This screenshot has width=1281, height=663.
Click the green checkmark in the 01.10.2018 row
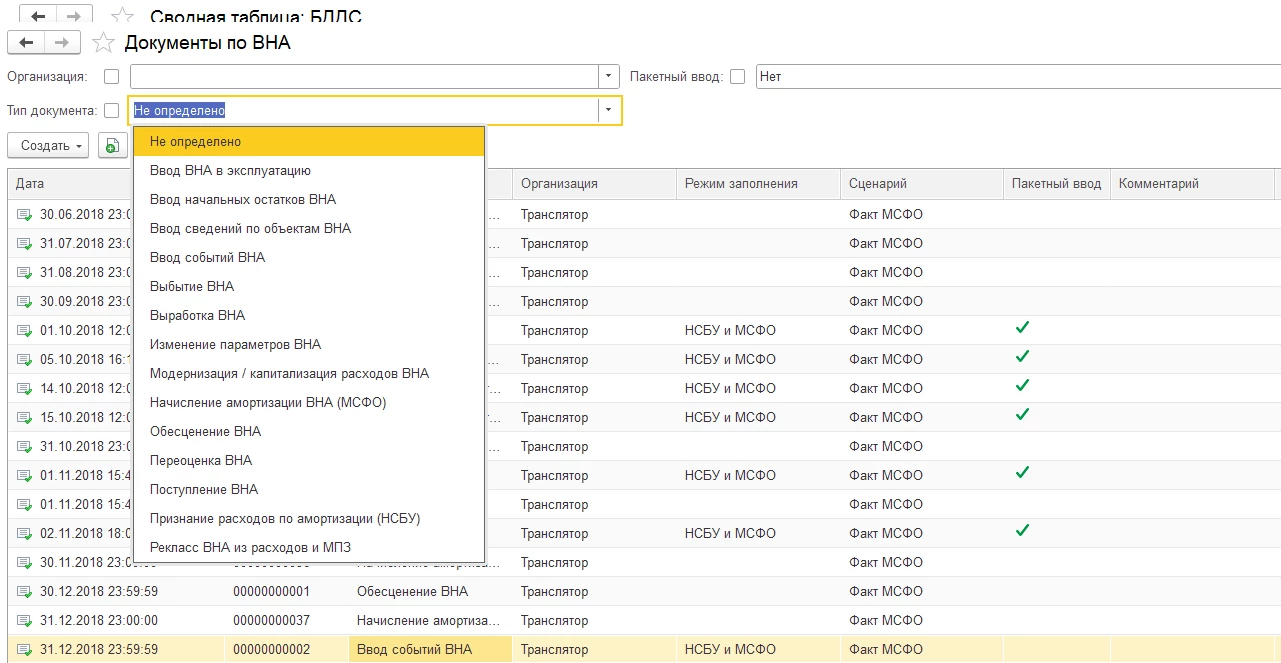[x=1021, y=328]
